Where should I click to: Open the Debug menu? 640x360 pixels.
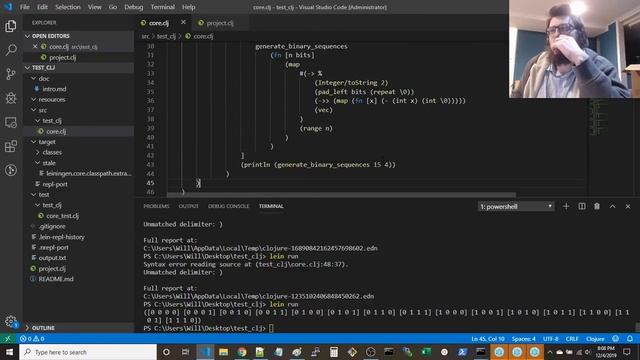pos(133,7)
